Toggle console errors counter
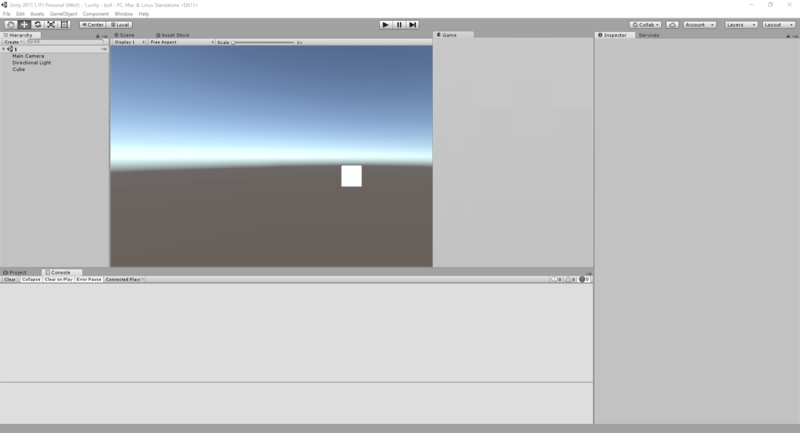The image size is (800, 433). coord(584,279)
